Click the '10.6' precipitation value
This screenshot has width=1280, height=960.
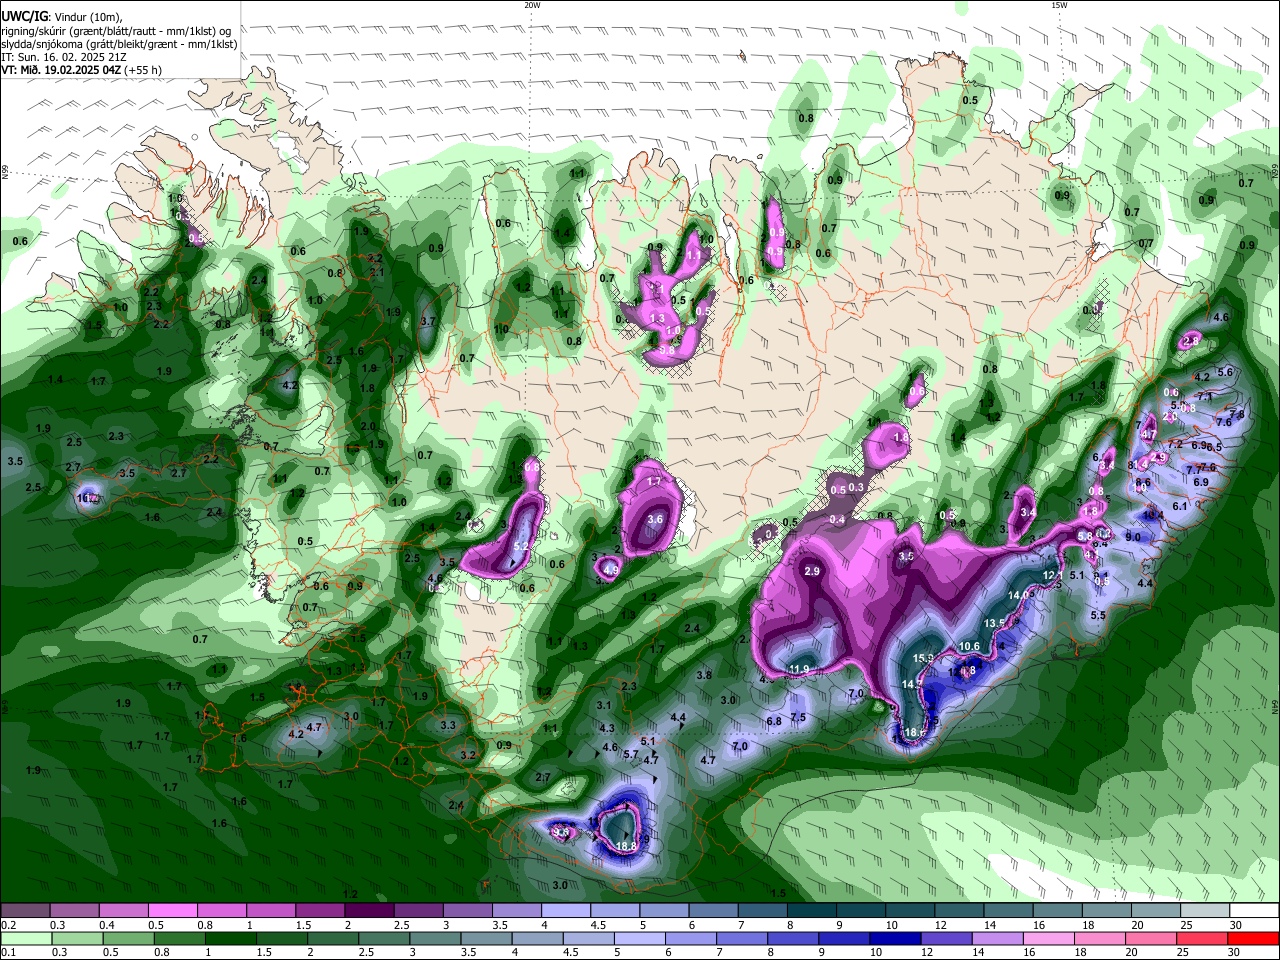tap(969, 646)
